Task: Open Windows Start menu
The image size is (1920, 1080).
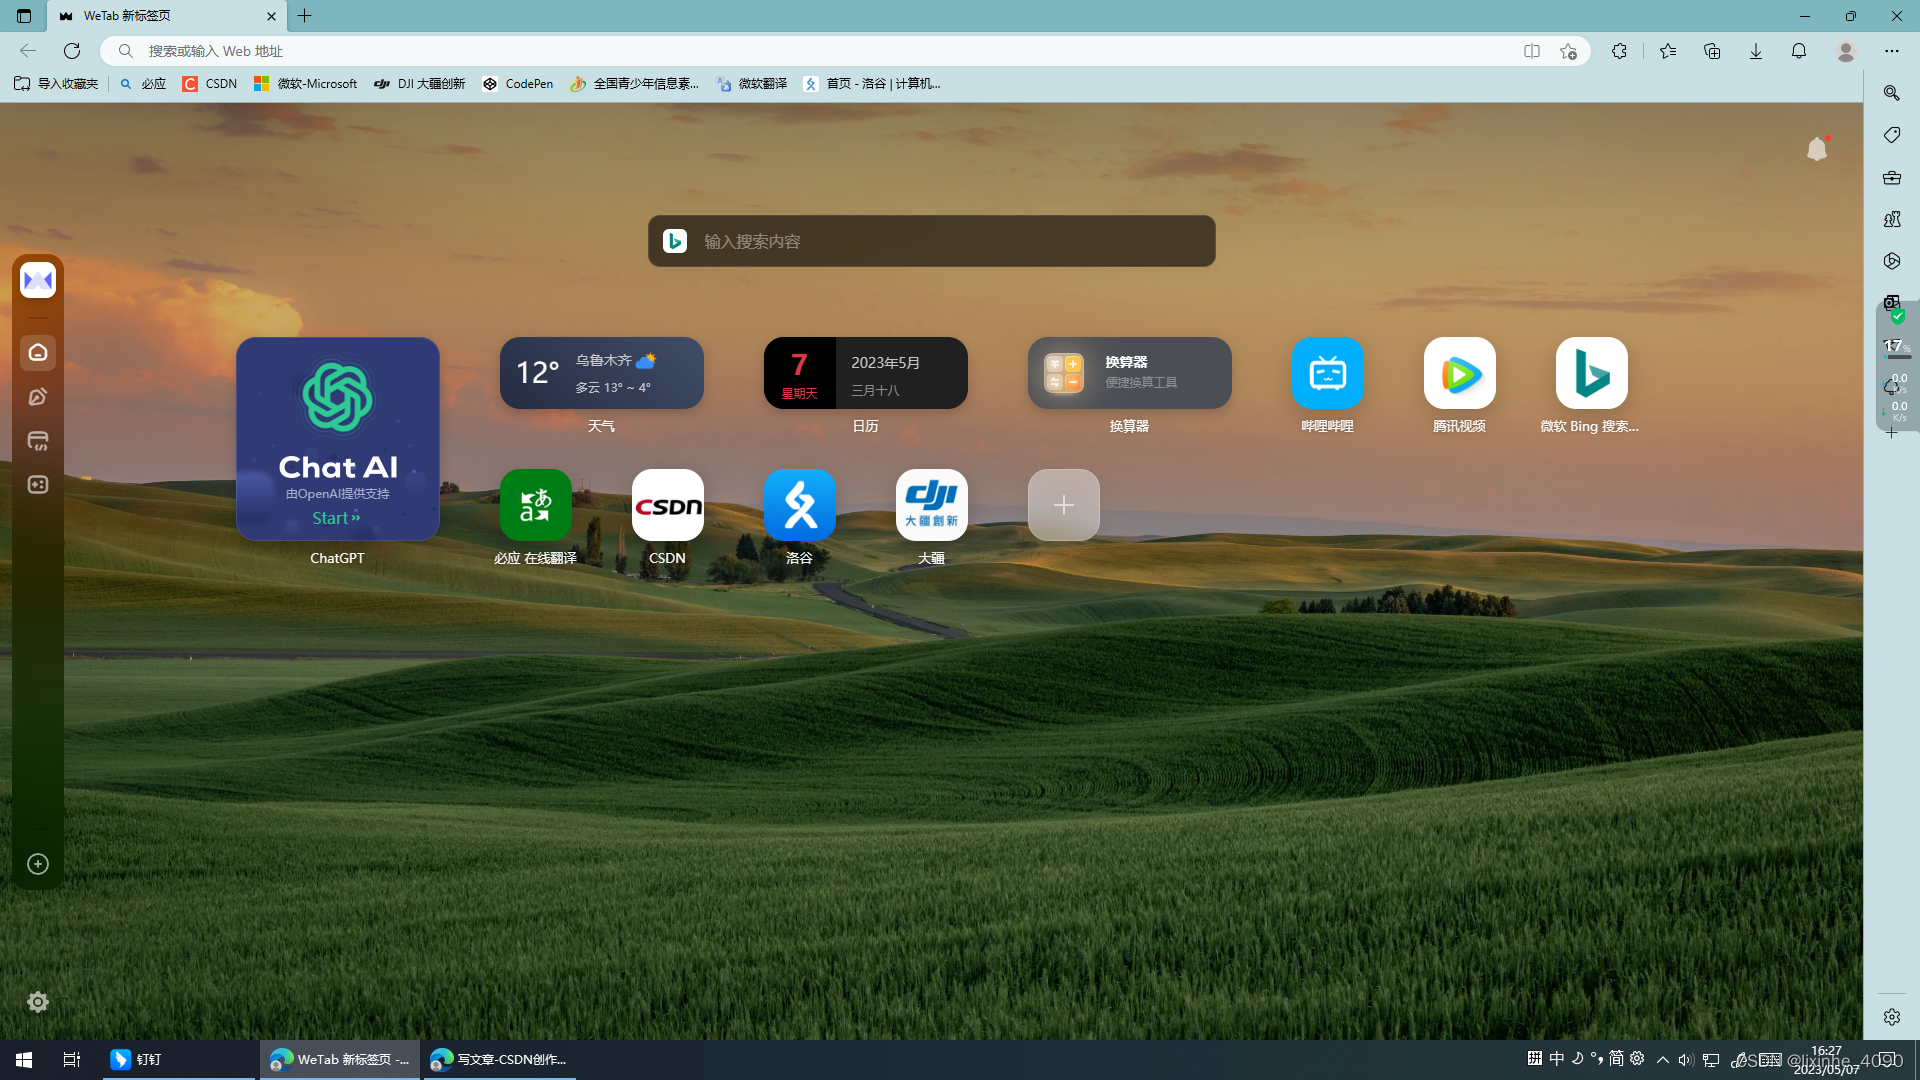Action: click(x=24, y=1059)
